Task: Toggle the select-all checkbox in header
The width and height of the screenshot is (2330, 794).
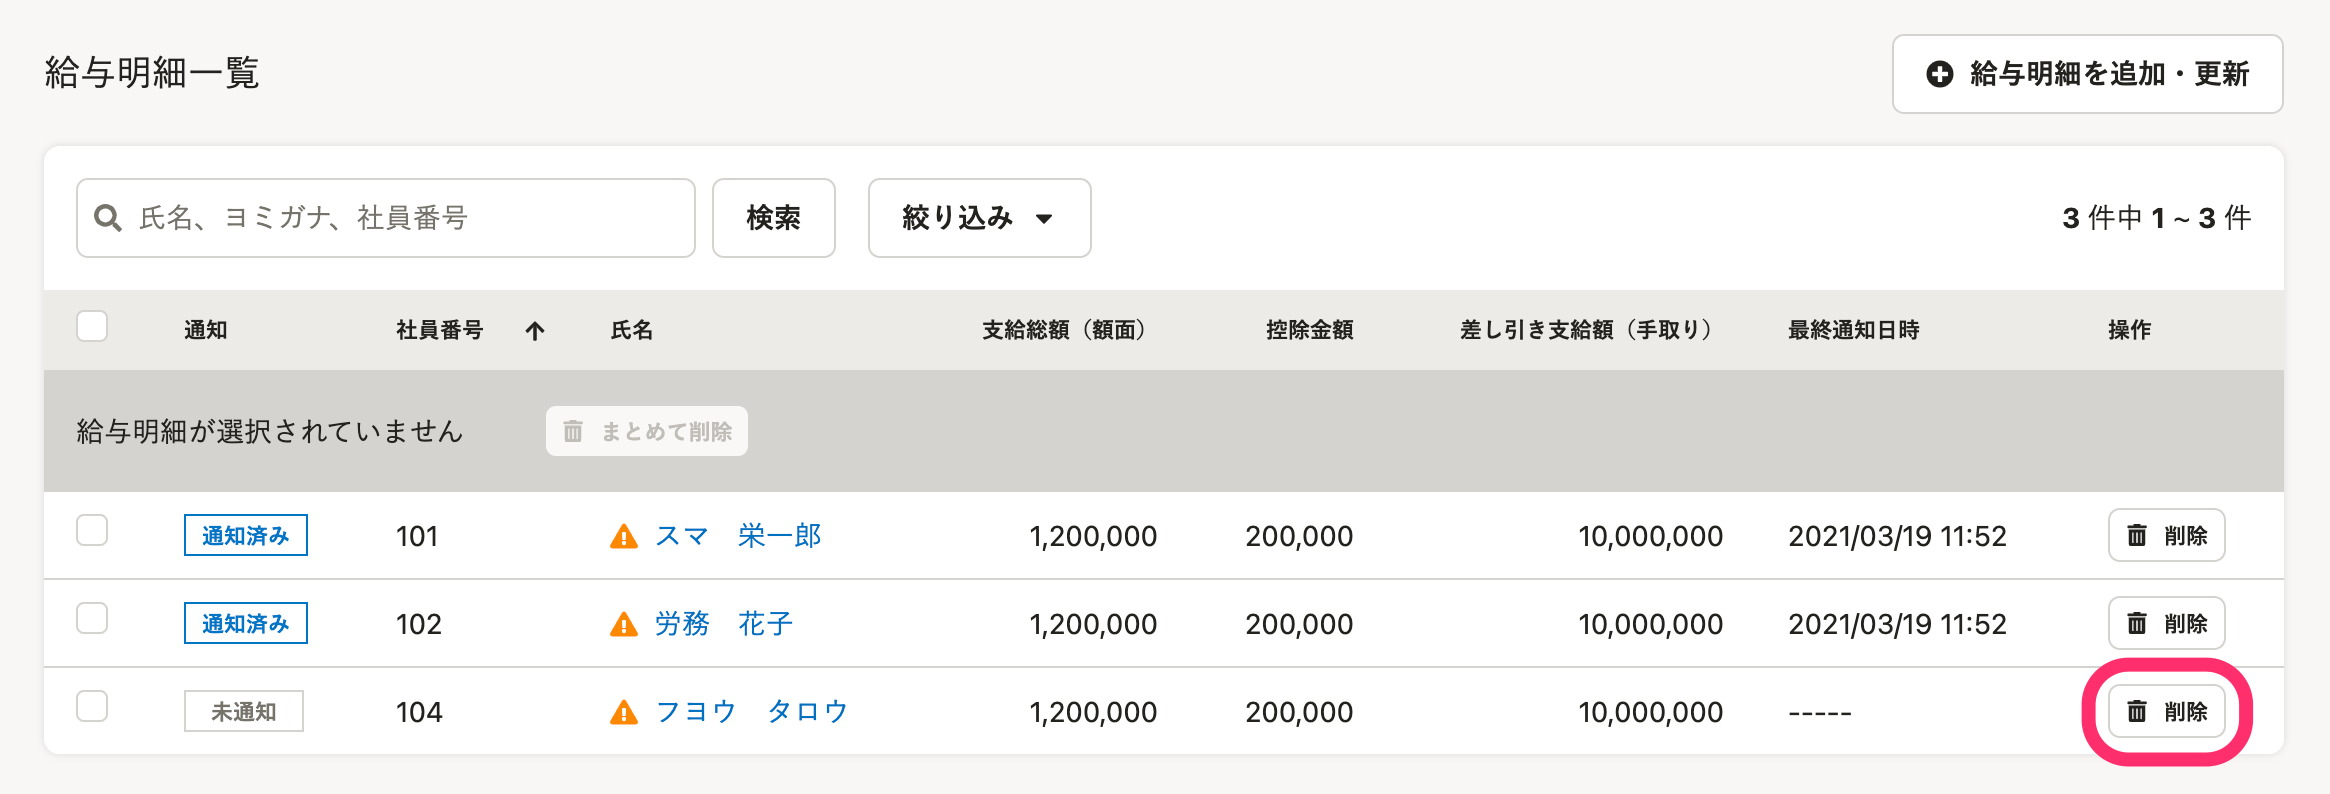Action: point(92,327)
